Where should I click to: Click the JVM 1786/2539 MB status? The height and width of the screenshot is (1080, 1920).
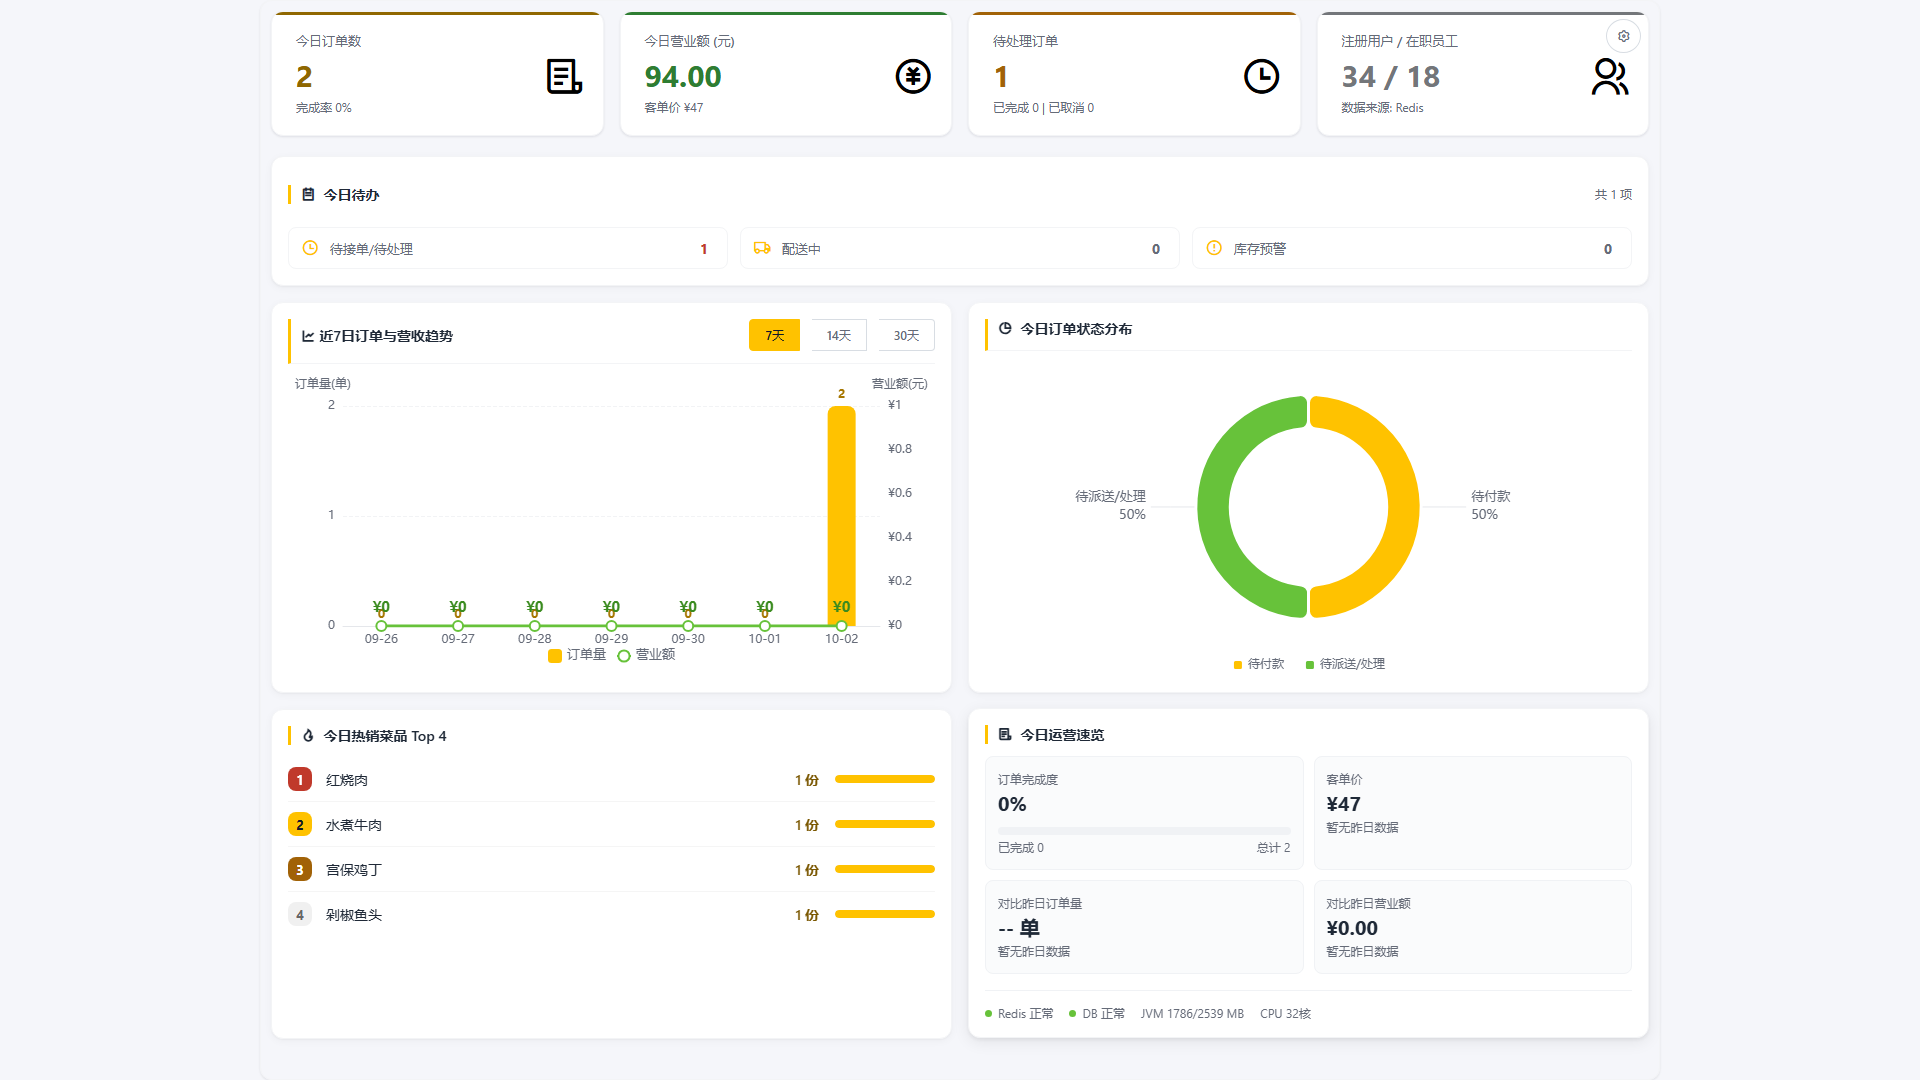(1192, 1013)
